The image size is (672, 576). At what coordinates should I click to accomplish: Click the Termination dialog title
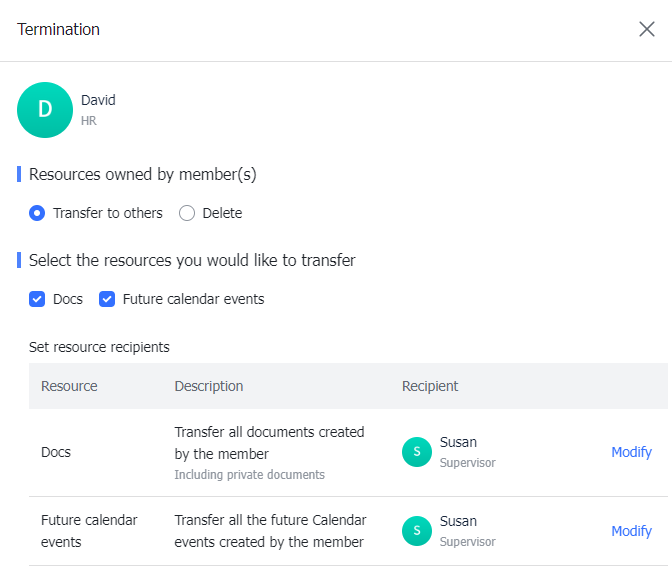(59, 29)
